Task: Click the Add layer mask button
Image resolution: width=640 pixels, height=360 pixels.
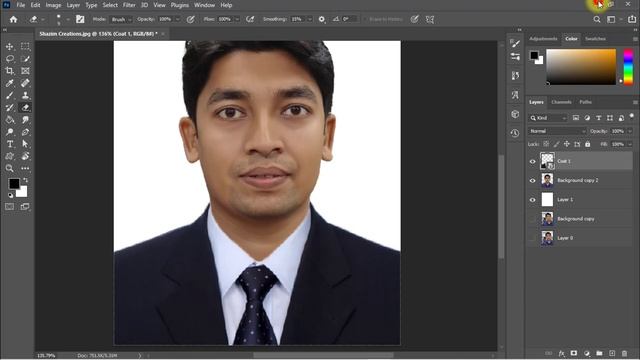Action: (x=574, y=353)
